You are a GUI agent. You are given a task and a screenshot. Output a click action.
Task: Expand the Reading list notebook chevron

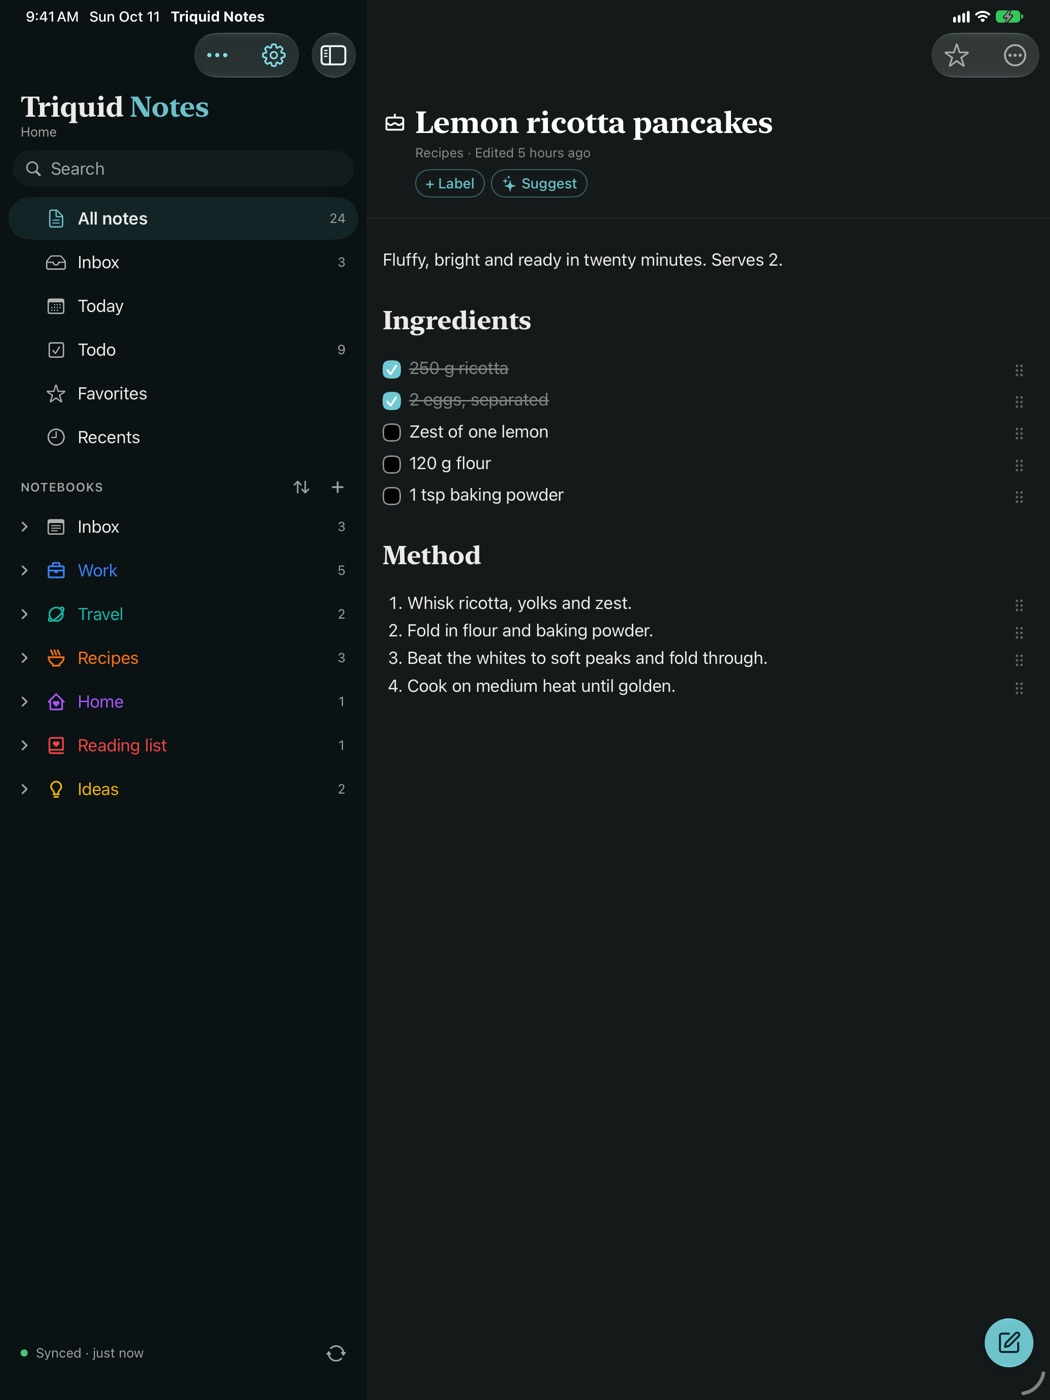pyautogui.click(x=25, y=745)
